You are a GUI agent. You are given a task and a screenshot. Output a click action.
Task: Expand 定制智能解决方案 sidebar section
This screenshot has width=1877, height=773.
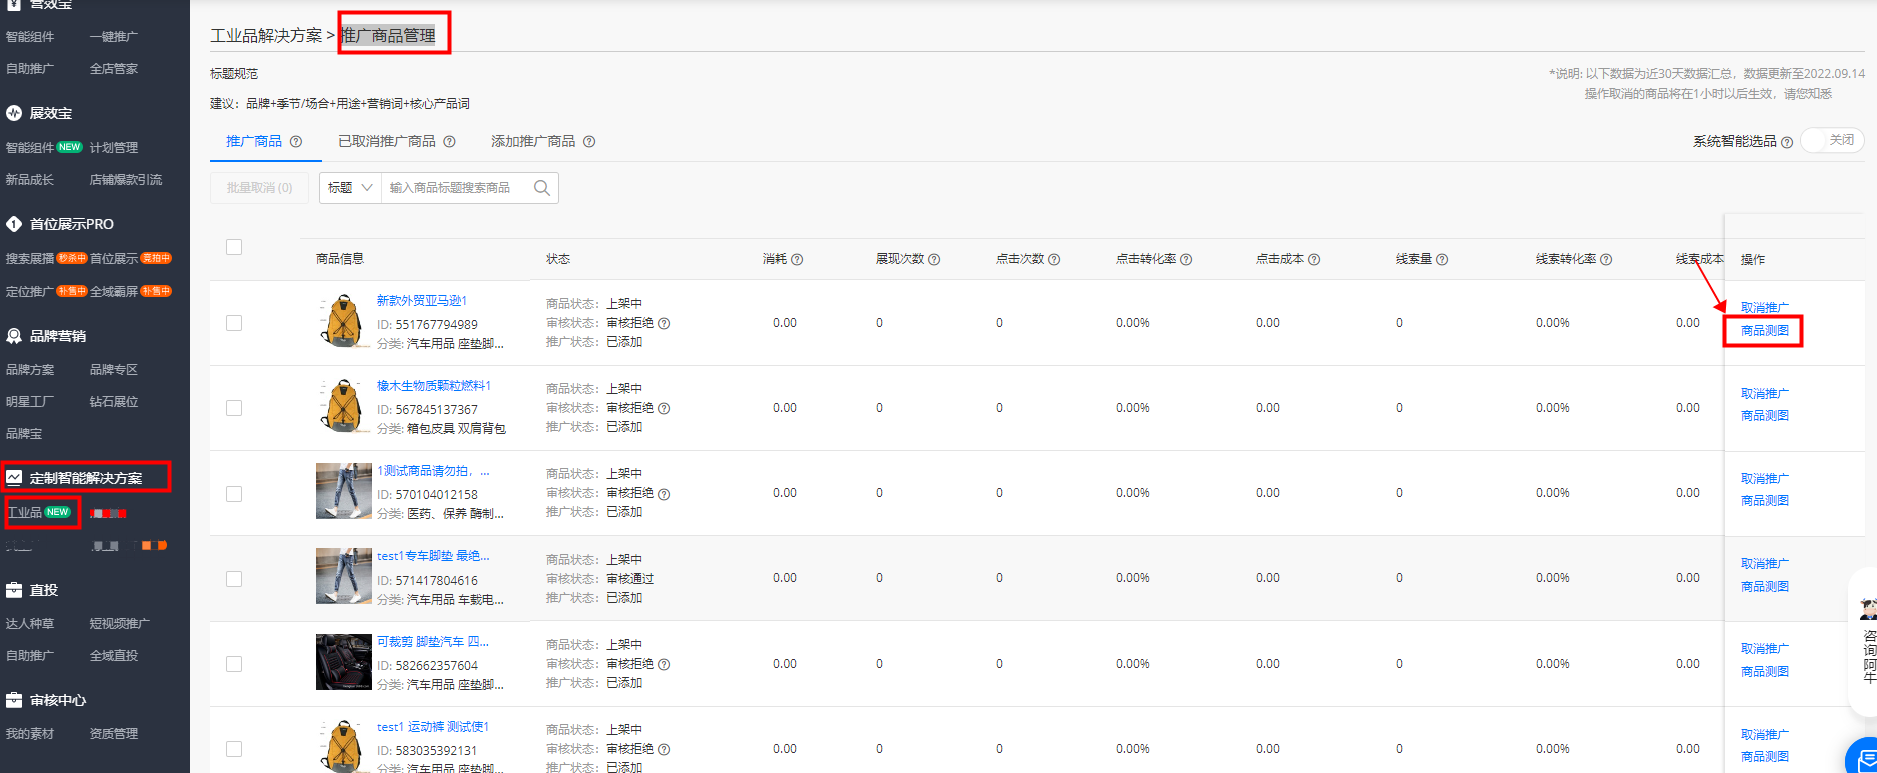pyautogui.click(x=86, y=478)
